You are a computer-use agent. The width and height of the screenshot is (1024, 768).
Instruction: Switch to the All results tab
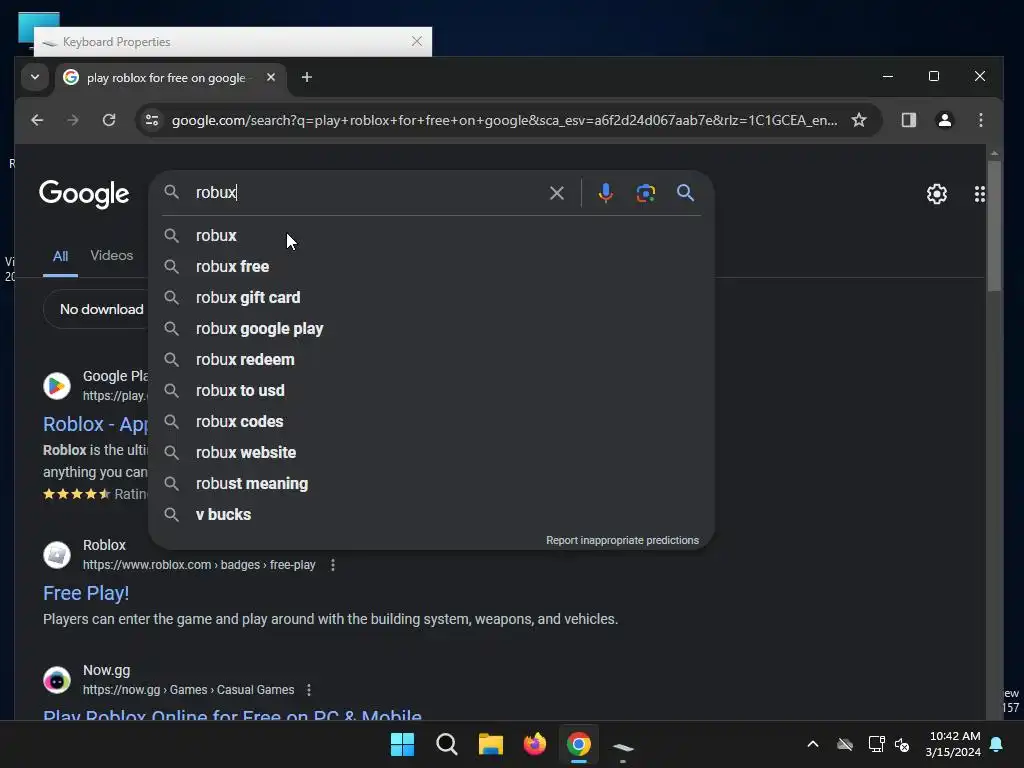pyautogui.click(x=60, y=256)
